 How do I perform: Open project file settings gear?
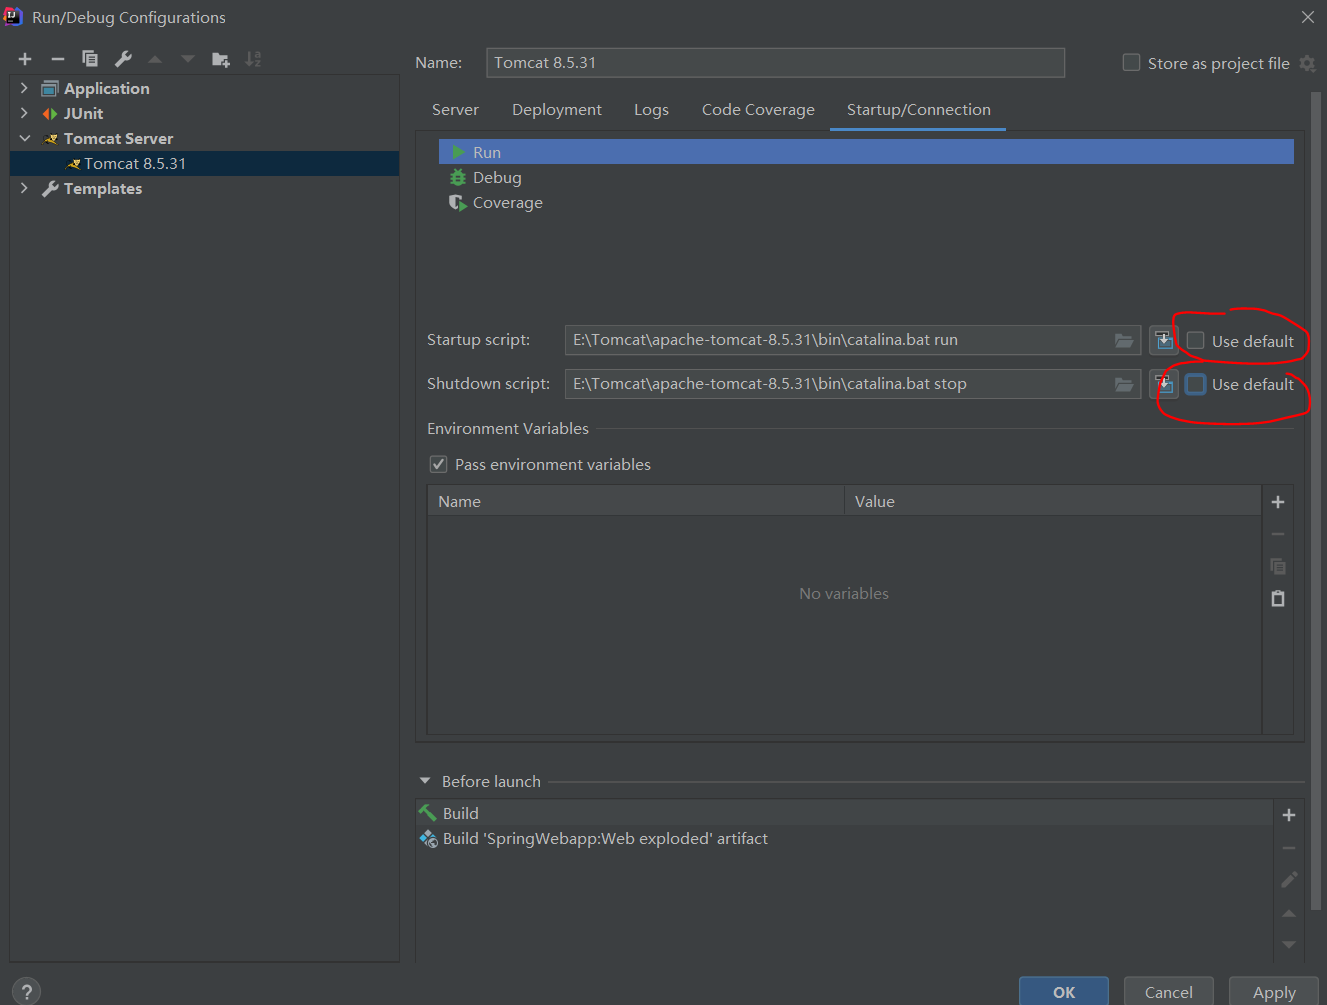1308,63
